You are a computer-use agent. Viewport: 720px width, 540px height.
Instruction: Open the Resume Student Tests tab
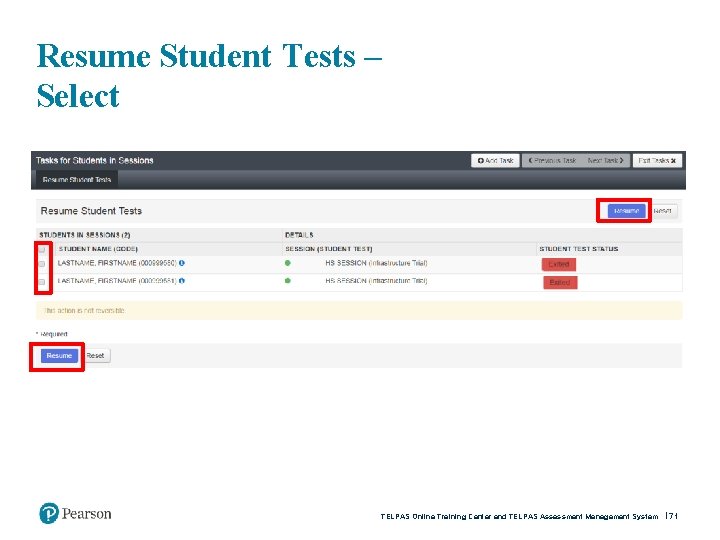[x=77, y=180]
